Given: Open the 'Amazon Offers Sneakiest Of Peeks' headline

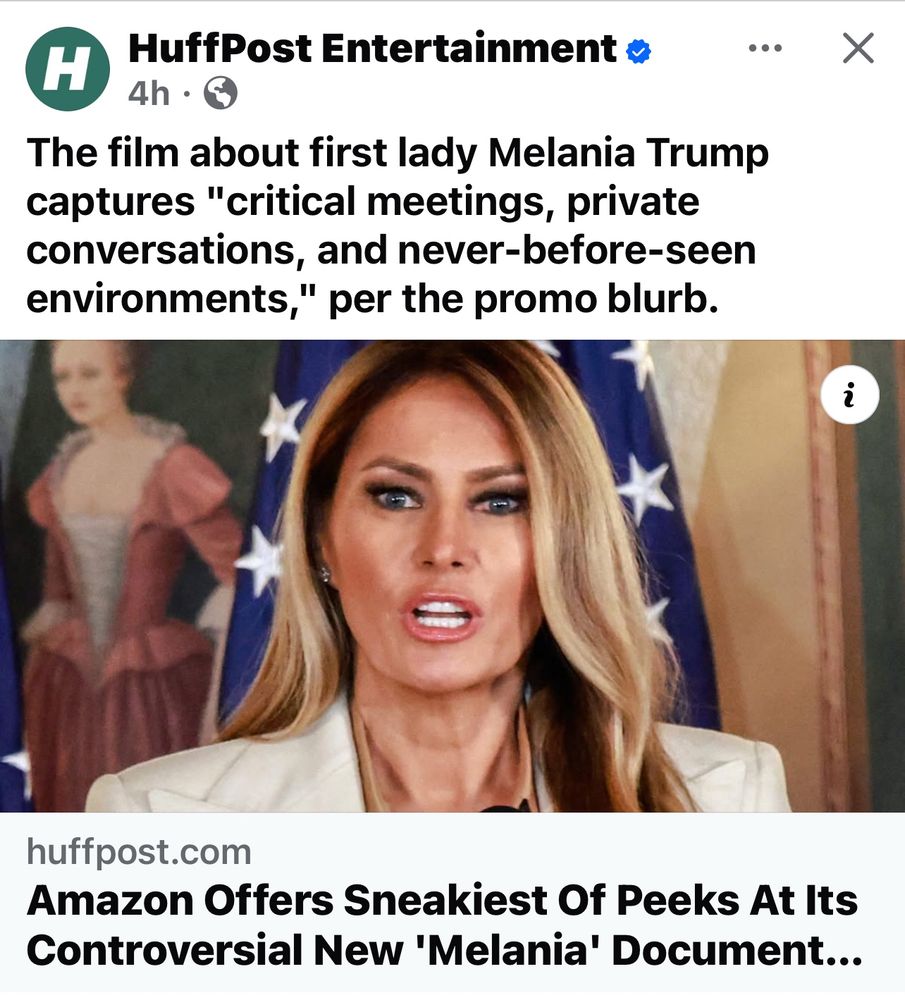Looking at the screenshot, I should [443, 925].
